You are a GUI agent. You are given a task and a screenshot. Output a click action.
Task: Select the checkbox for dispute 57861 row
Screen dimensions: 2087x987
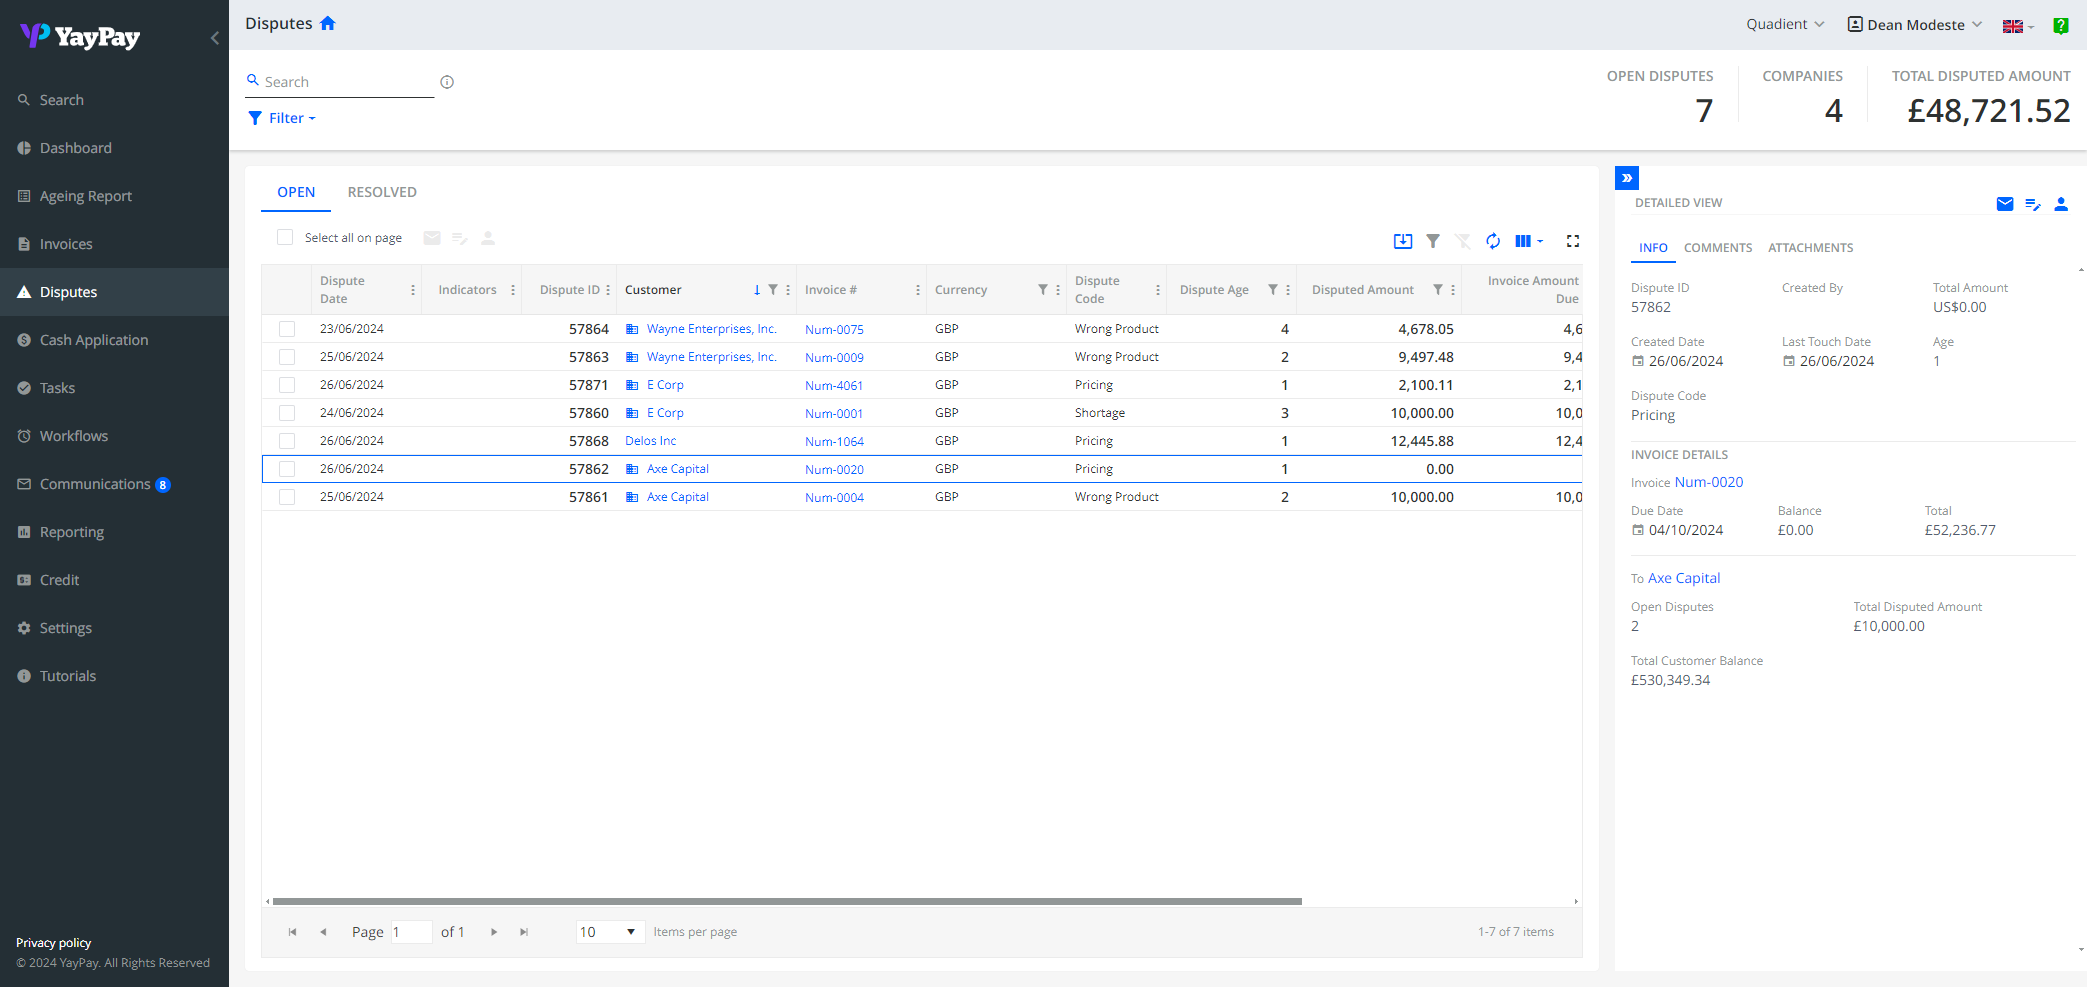tap(287, 497)
